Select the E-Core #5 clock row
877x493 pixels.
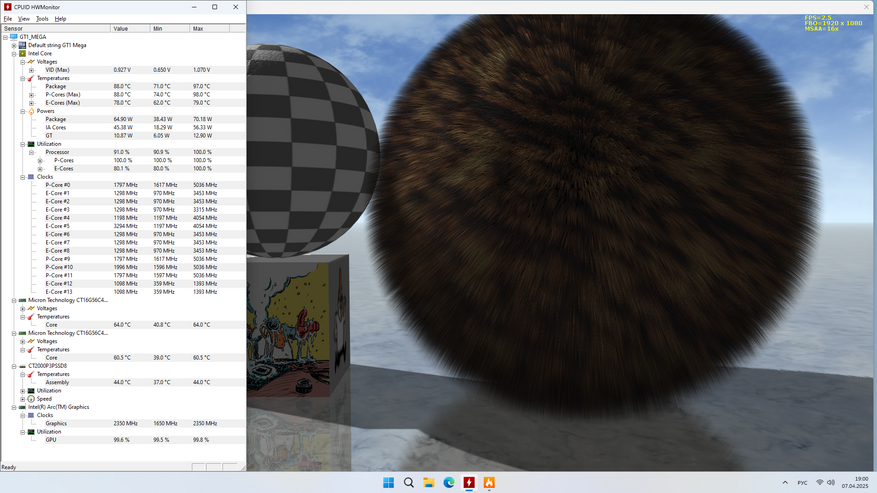pos(123,226)
